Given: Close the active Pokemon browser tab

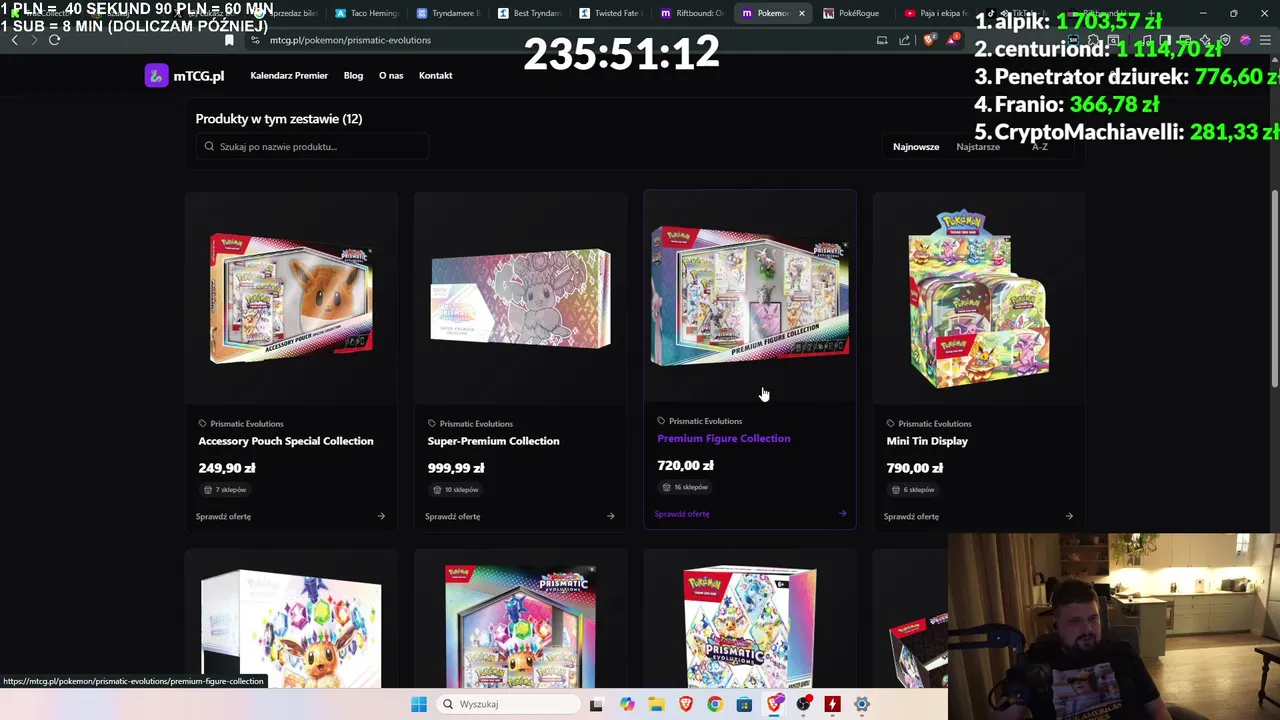Looking at the screenshot, I should (801, 13).
